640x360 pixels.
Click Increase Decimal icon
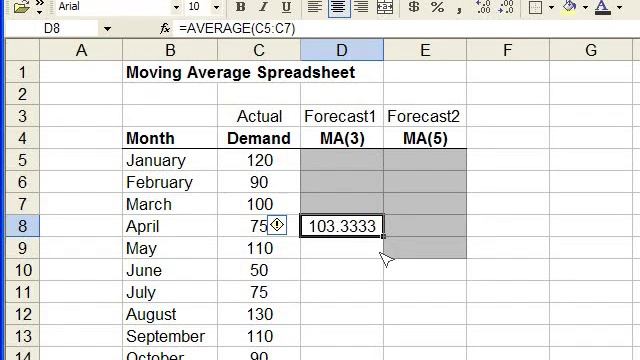483,7
